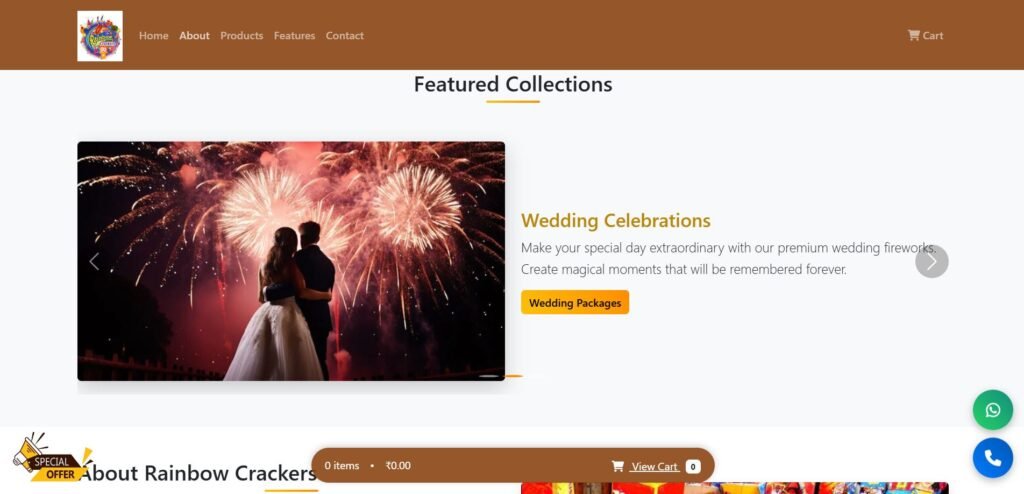Go to Contact section

(344, 35)
